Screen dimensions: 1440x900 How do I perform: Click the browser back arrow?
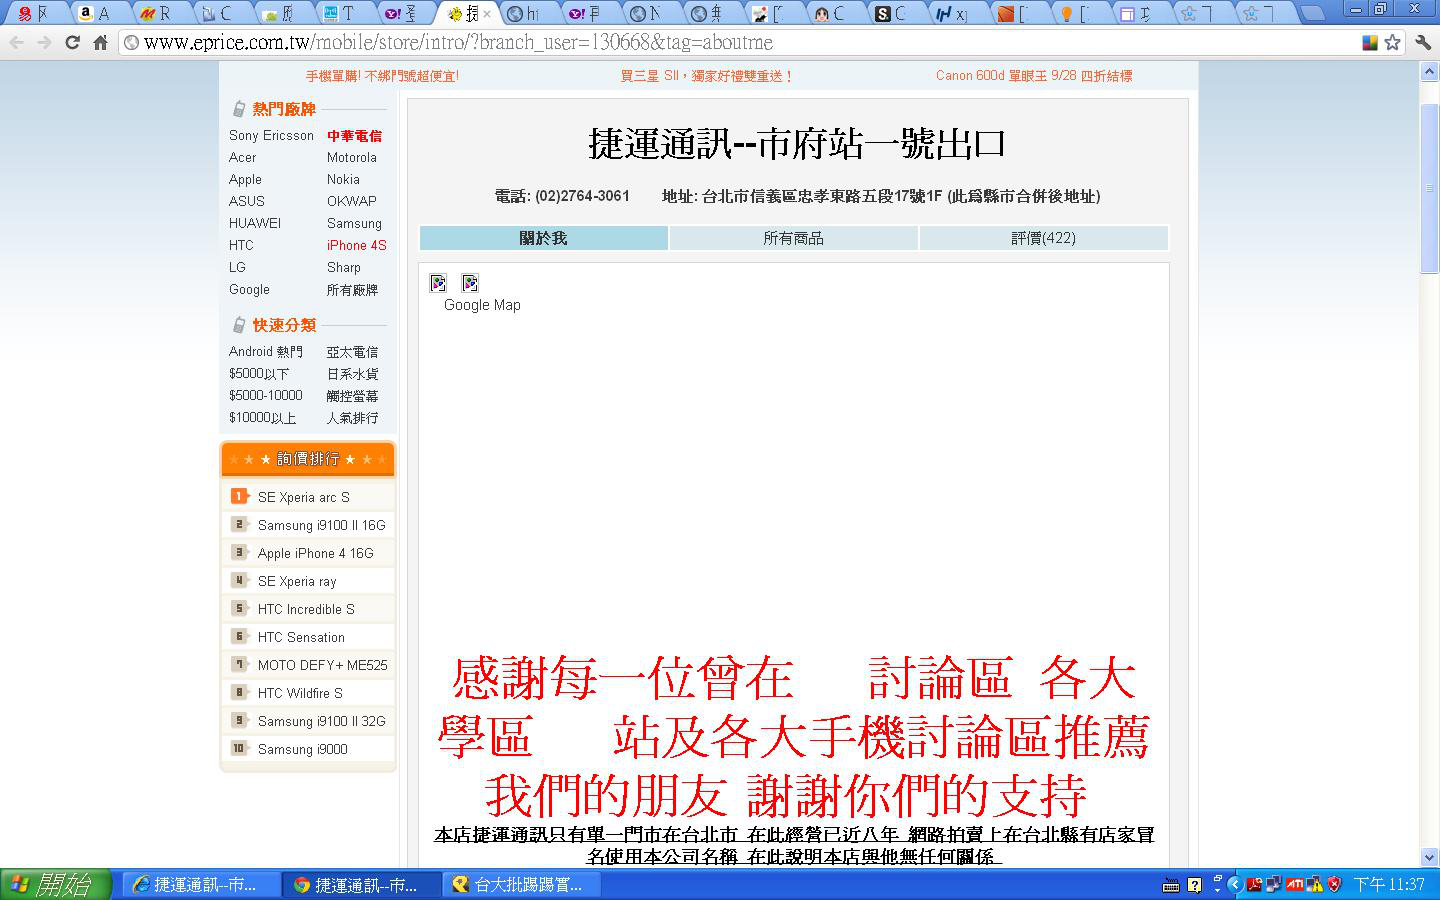click(x=16, y=42)
